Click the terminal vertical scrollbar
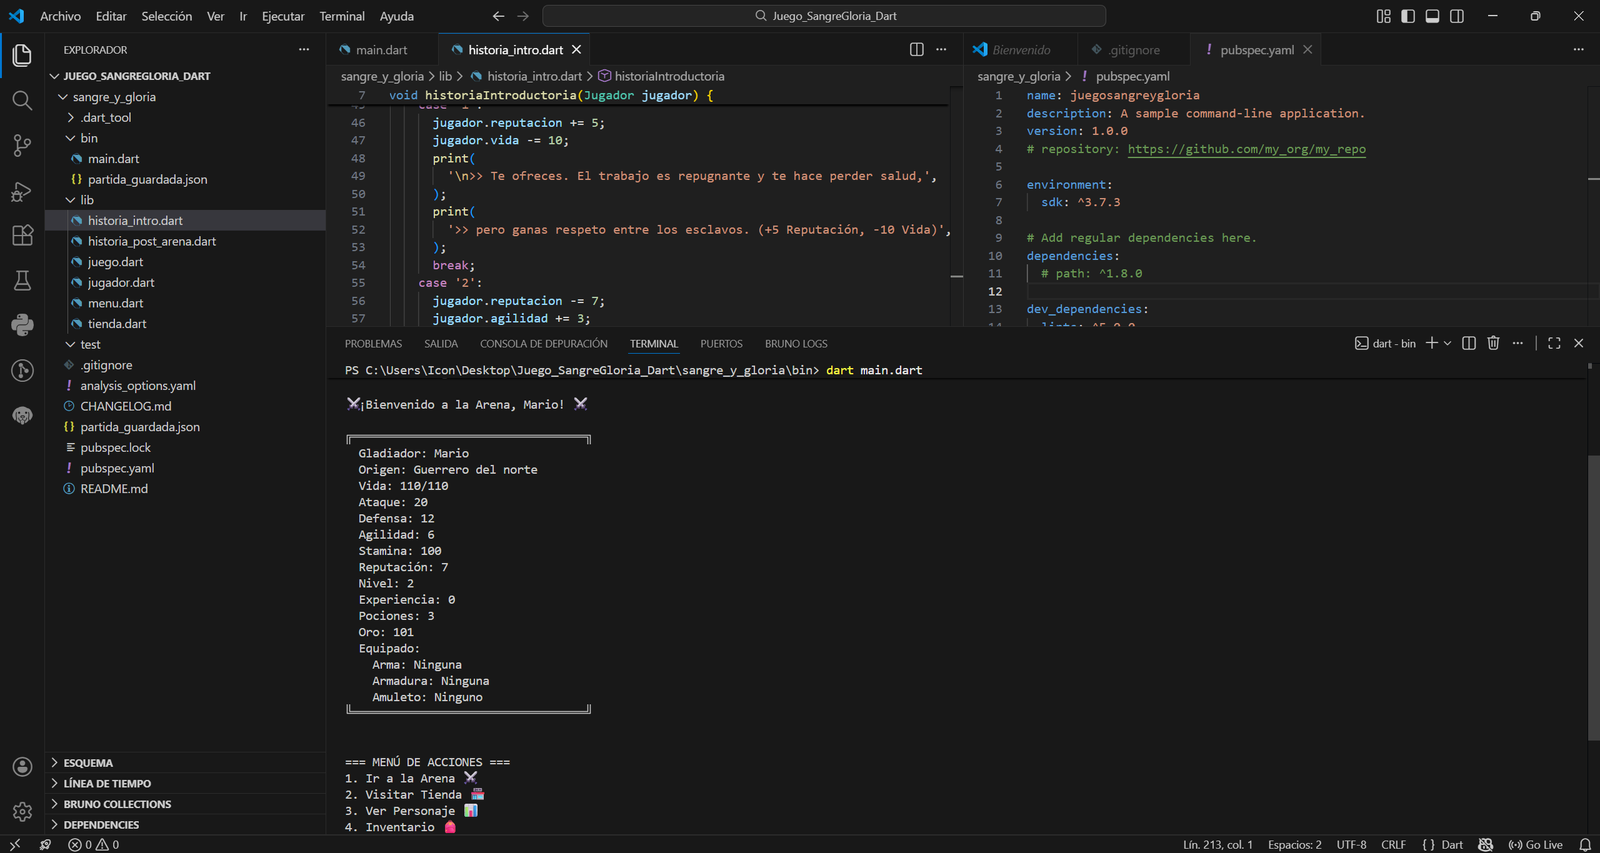Viewport: 1600px width, 853px height. click(1592, 597)
